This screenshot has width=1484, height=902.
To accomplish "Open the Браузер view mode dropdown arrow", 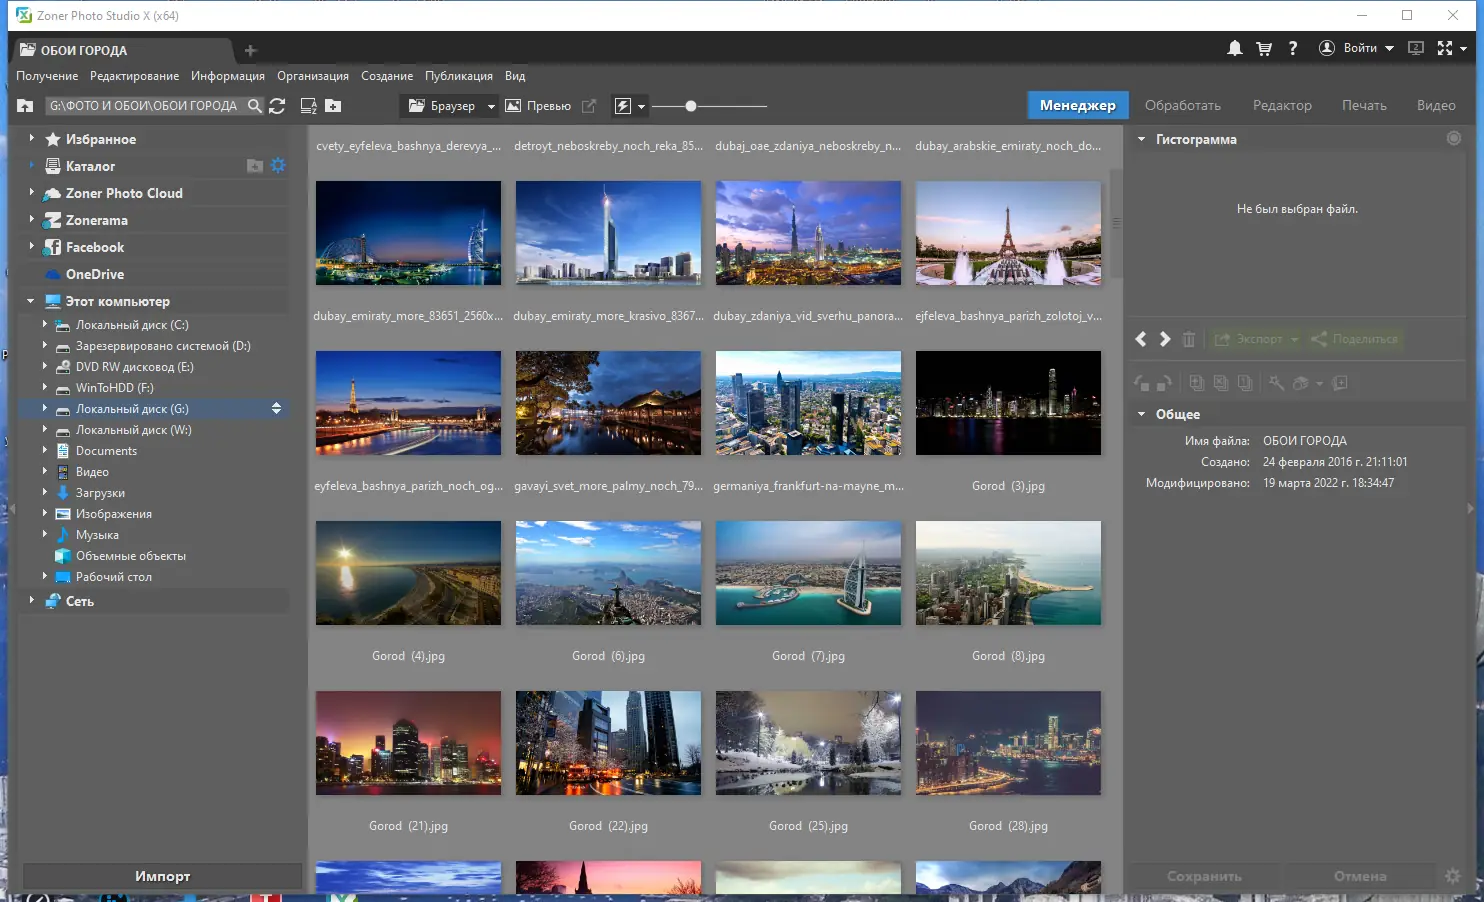I will pyautogui.click(x=492, y=105).
